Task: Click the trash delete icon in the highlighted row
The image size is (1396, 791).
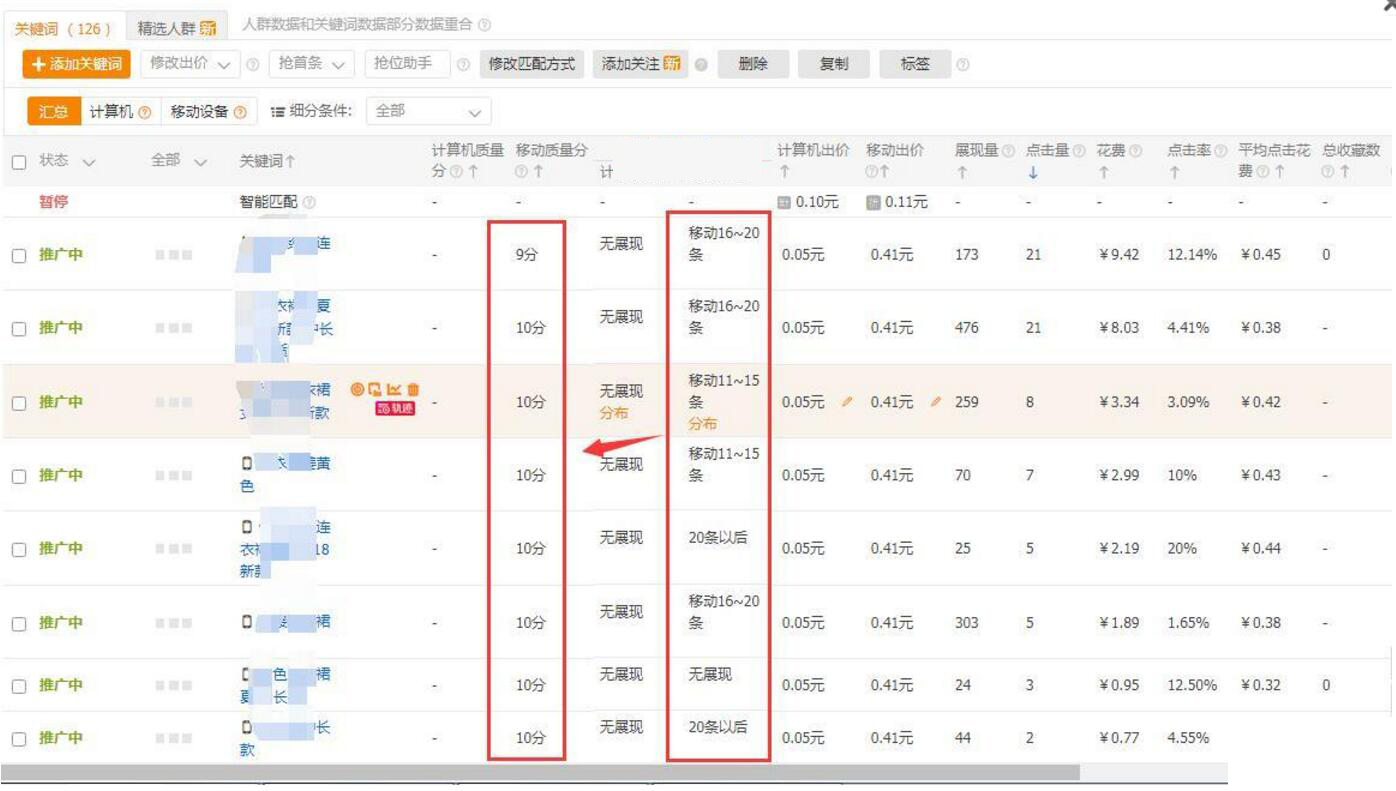Action: (x=413, y=389)
